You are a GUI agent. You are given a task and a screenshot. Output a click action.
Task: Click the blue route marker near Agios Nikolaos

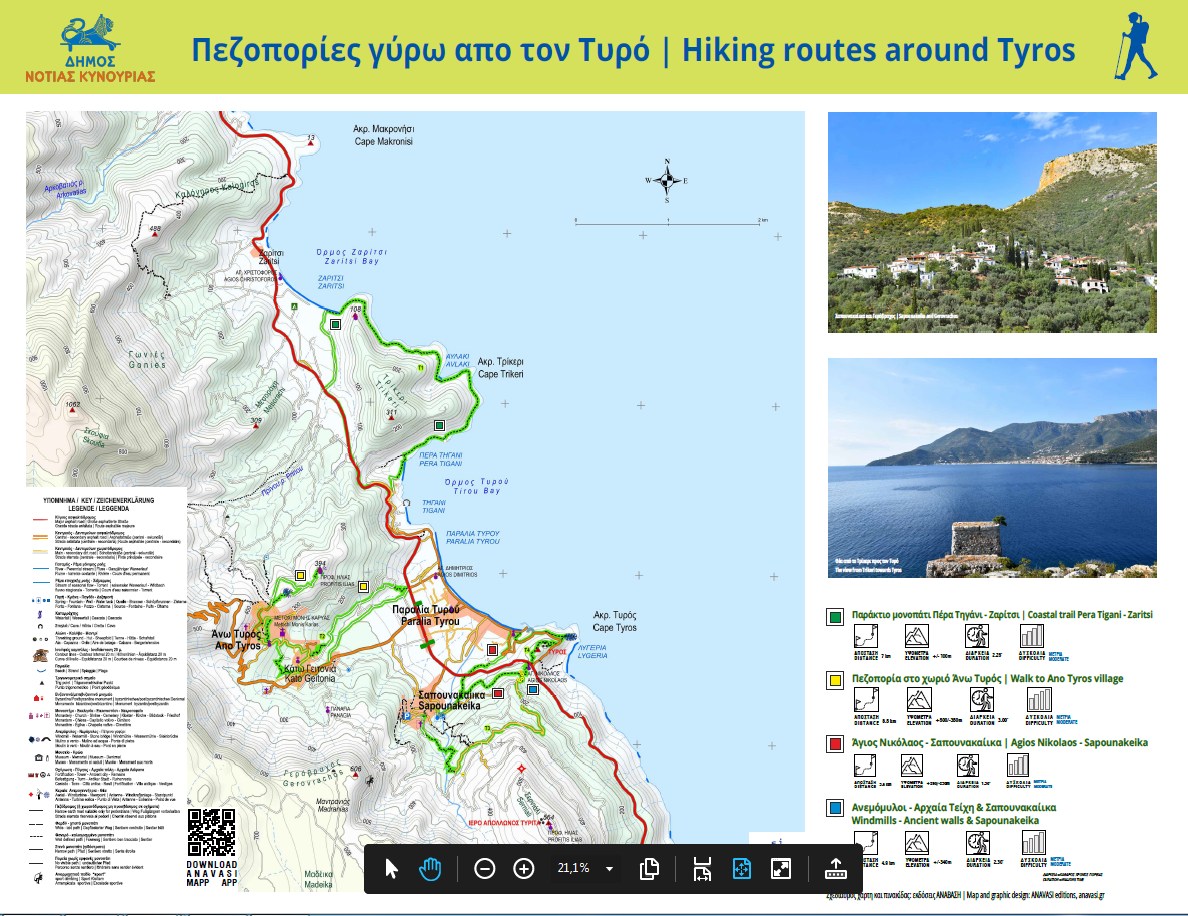point(533,689)
